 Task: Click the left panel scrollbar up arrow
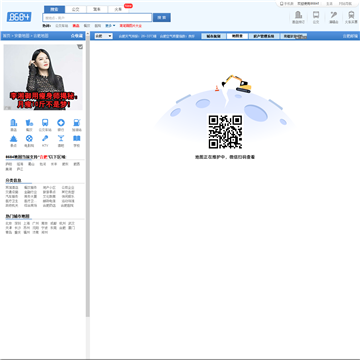(x=88, y=34)
